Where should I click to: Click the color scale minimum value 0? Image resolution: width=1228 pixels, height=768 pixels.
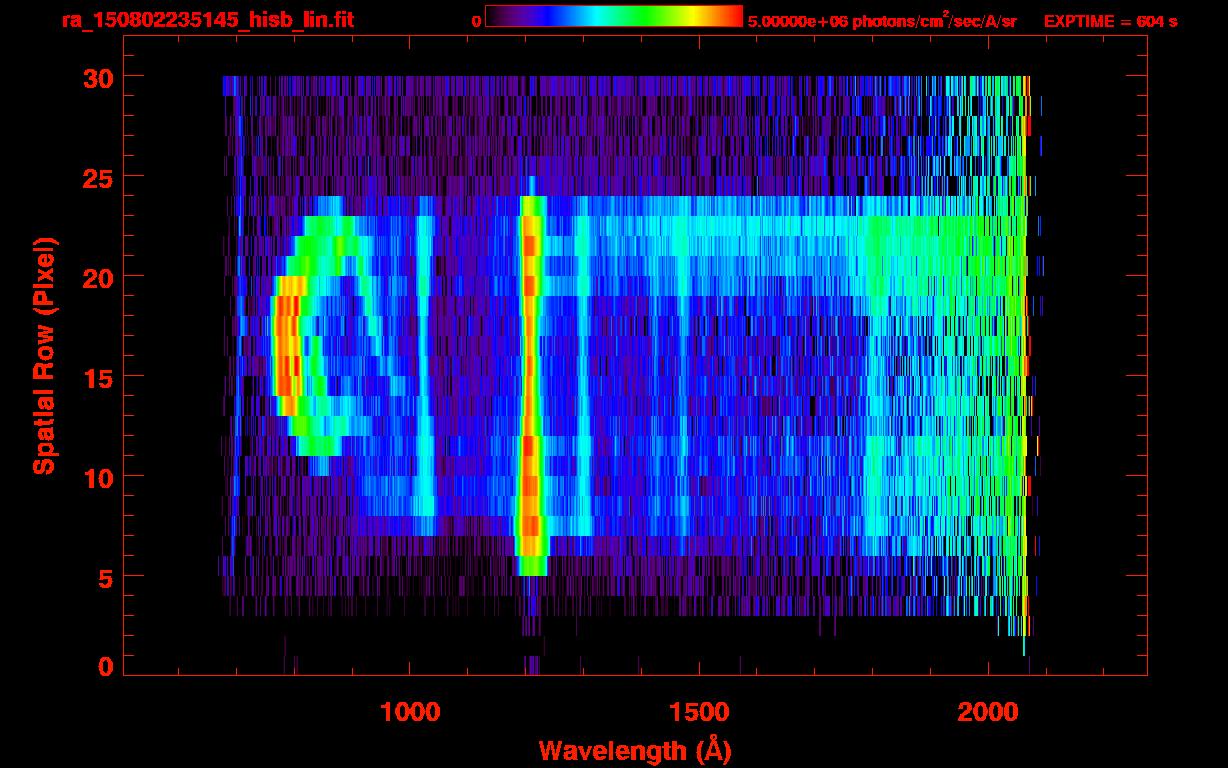point(476,21)
